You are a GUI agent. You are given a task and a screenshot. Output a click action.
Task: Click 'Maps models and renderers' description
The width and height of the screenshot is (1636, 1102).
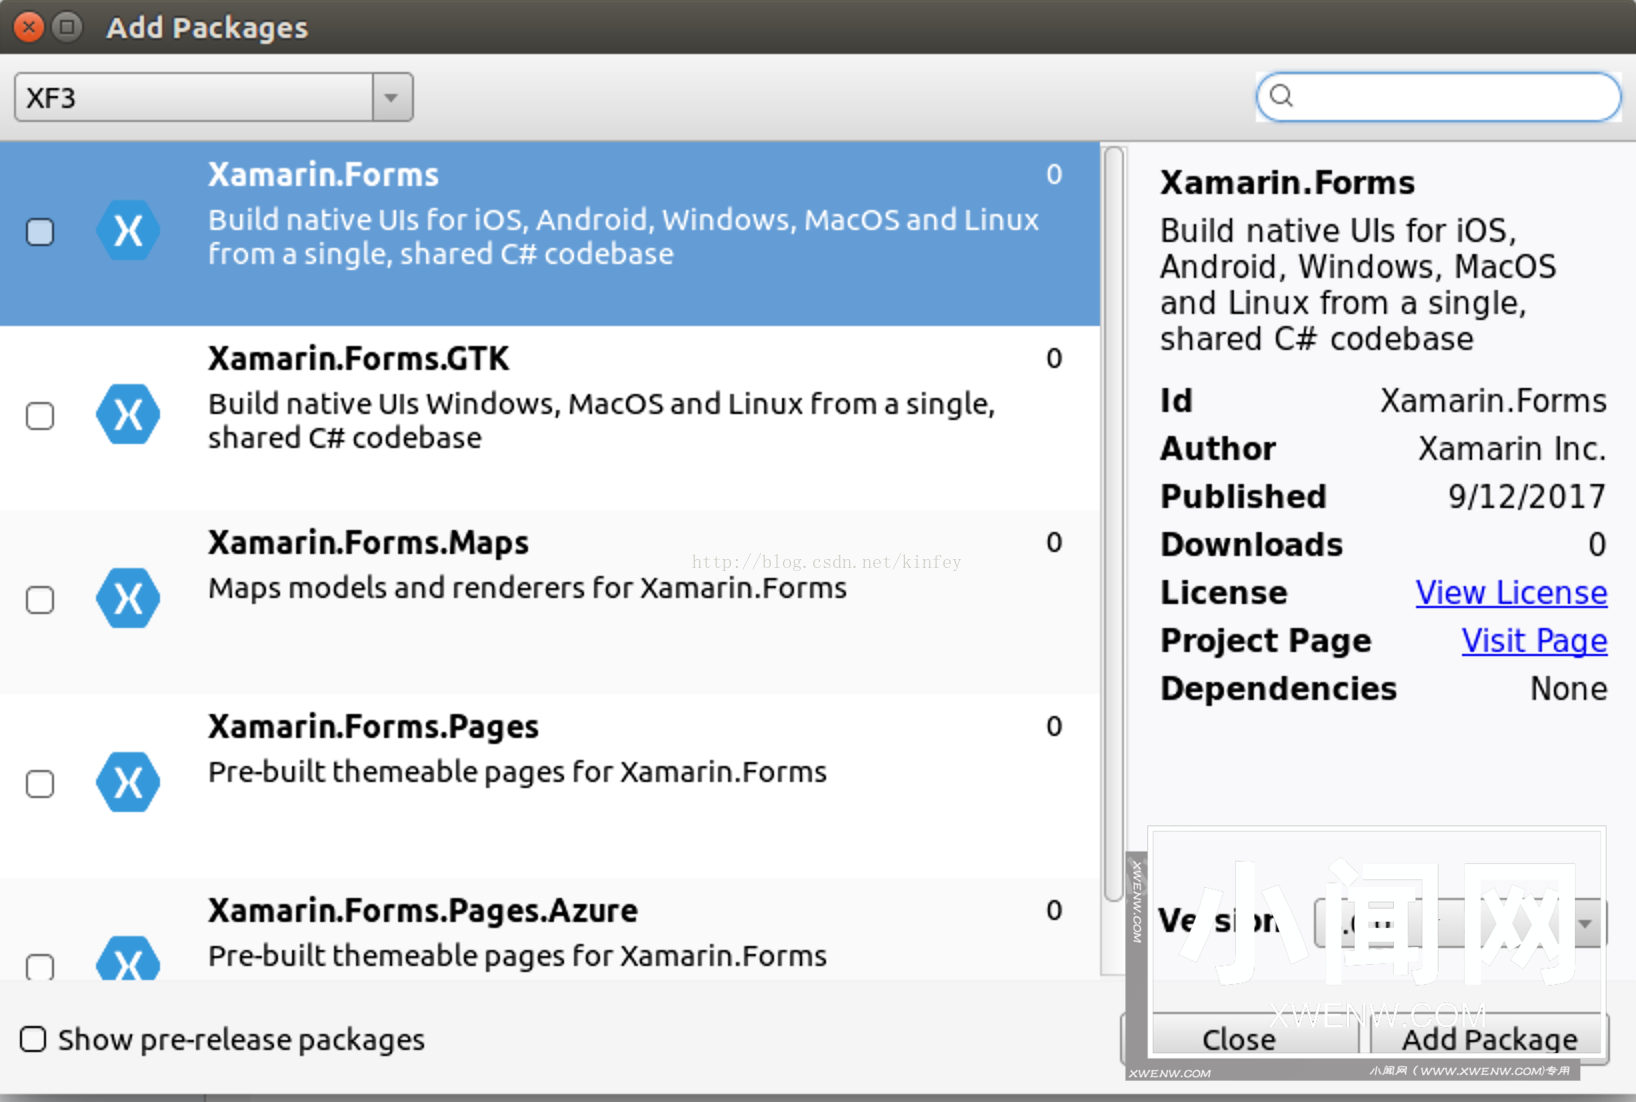[527, 588]
